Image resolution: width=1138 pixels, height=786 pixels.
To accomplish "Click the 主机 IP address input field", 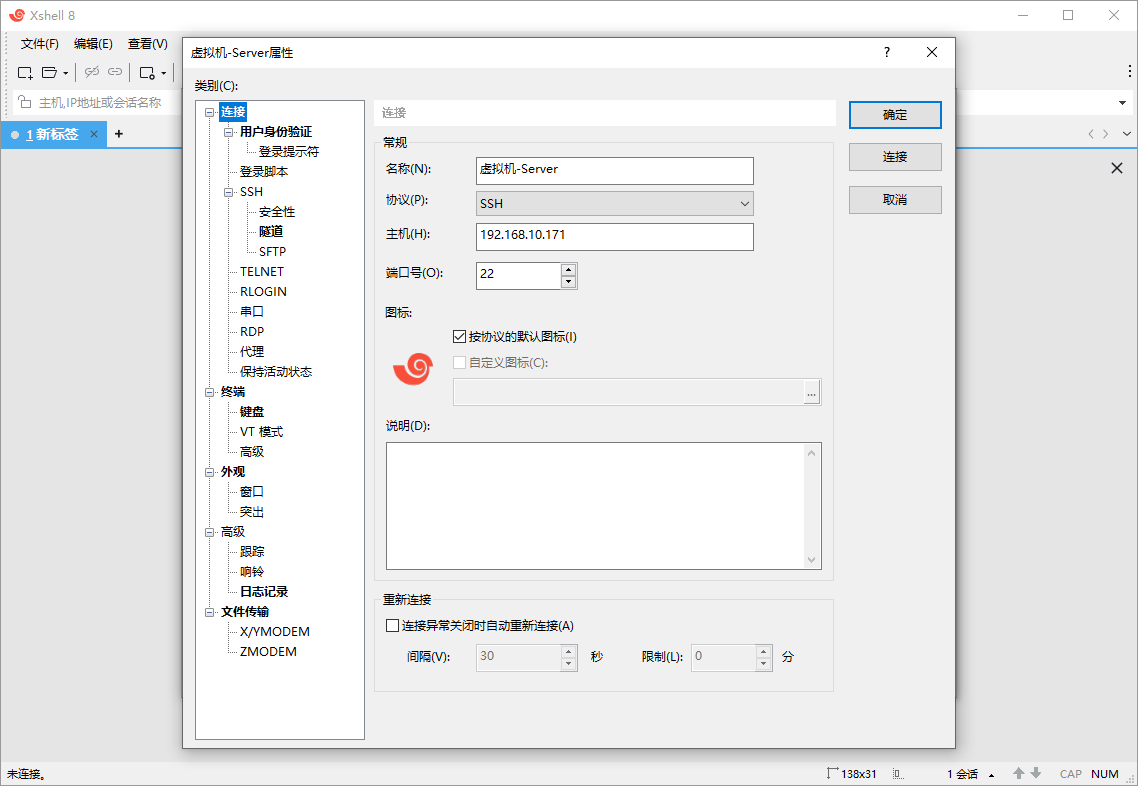I will [x=614, y=237].
